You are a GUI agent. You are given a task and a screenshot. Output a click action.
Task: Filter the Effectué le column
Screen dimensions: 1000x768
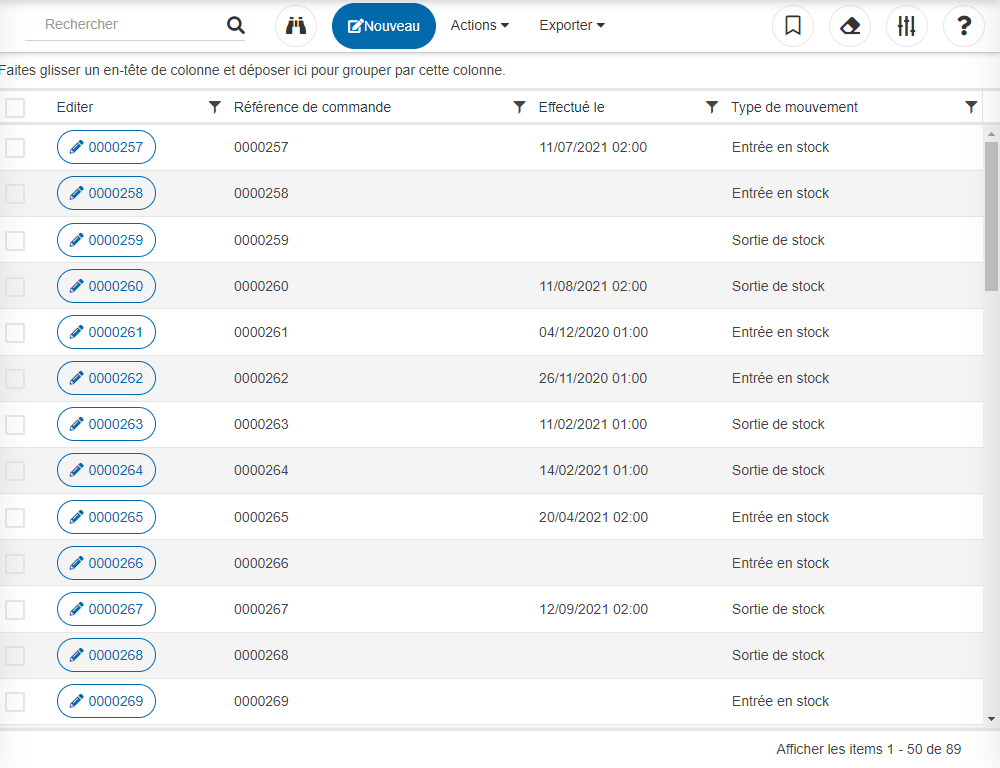pyautogui.click(x=712, y=107)
